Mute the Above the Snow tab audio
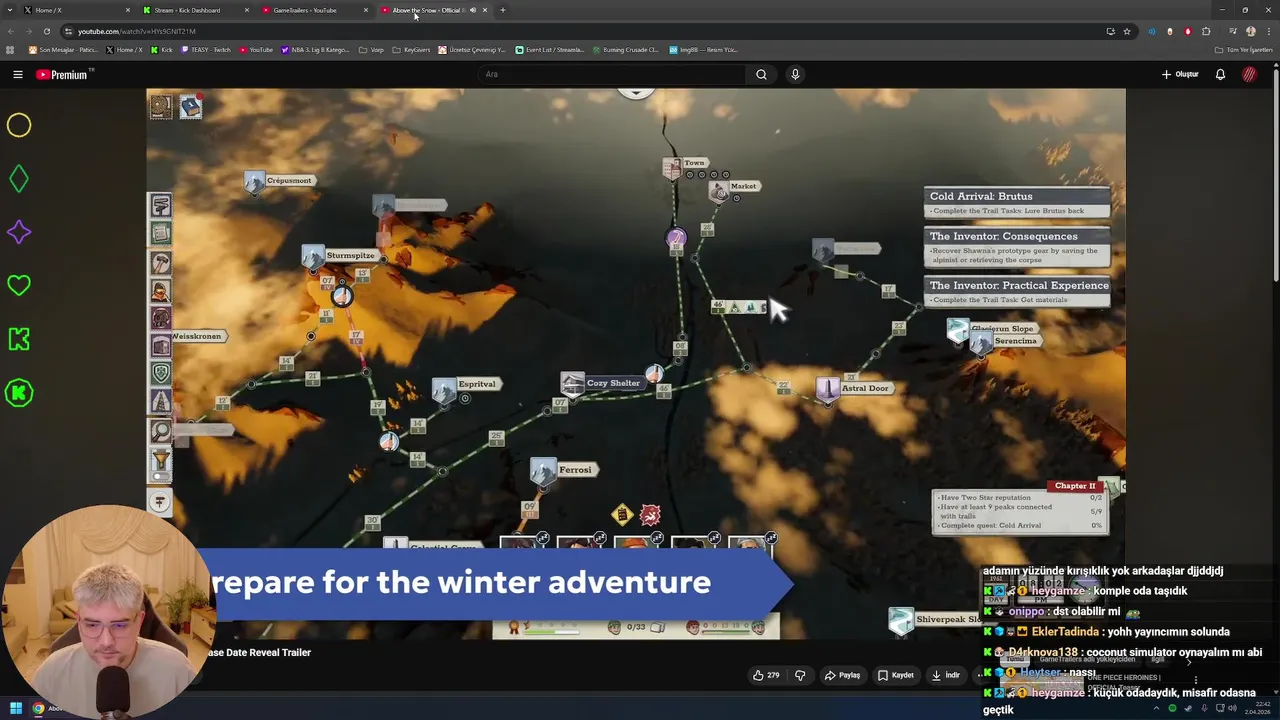The width and height of the screenshot is (1280, 720). (x=473, y=10)
